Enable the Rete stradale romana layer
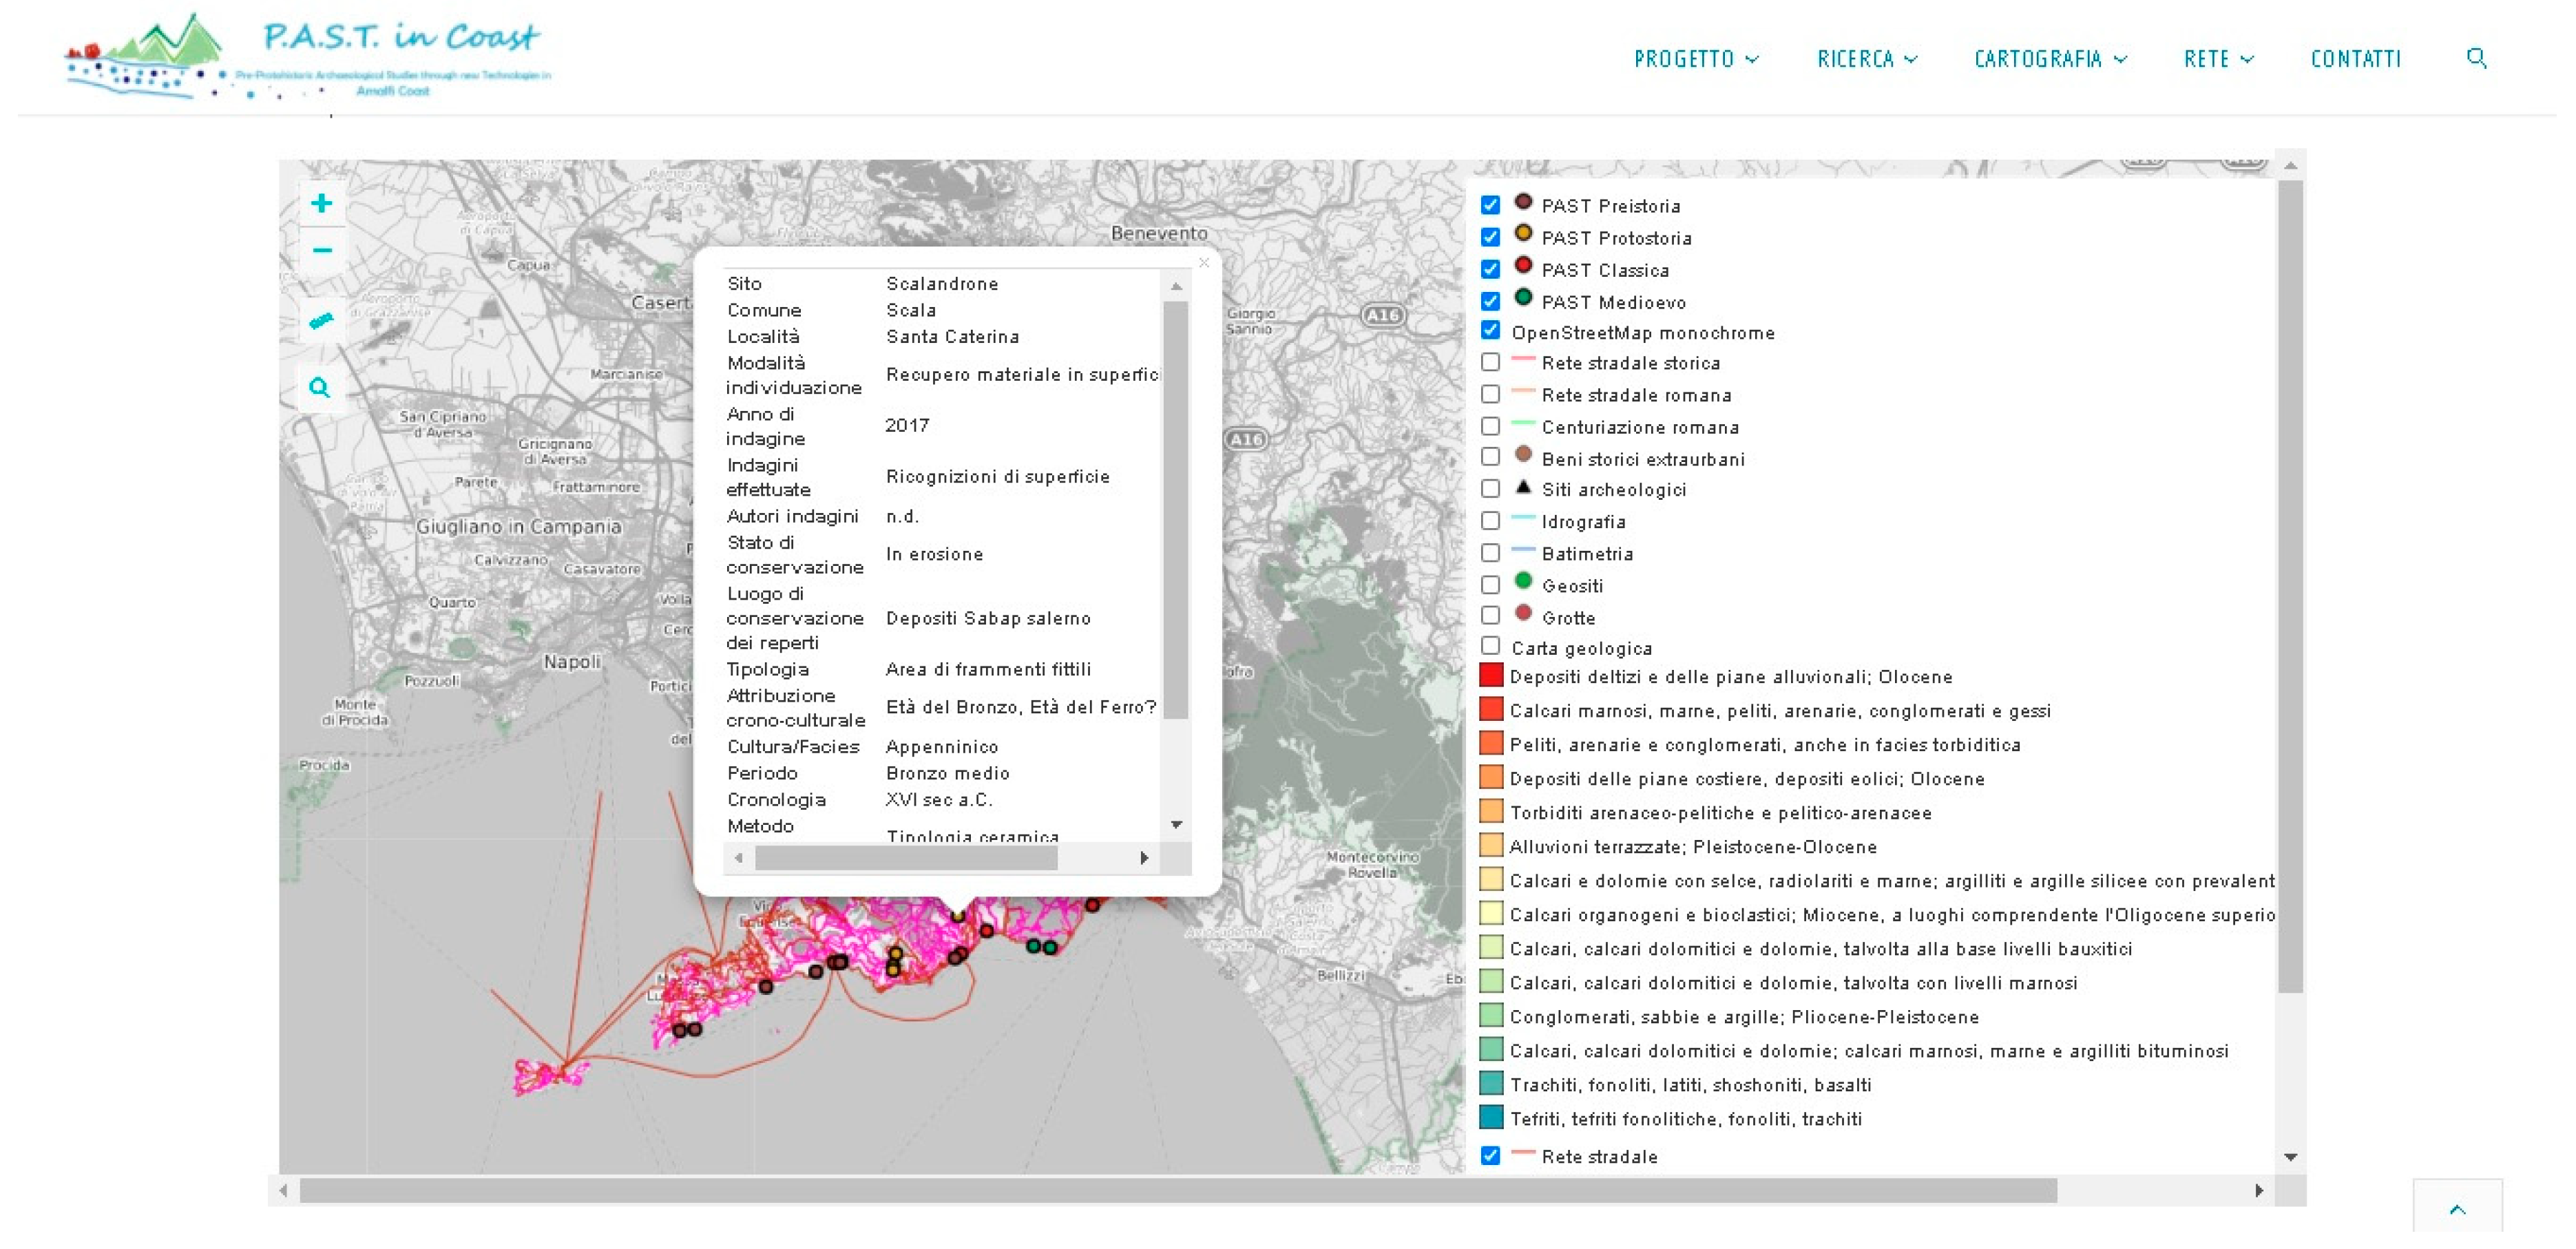Image resolution: width=2576 pixels, height=1249 pixels. (x=1490, y=394)
